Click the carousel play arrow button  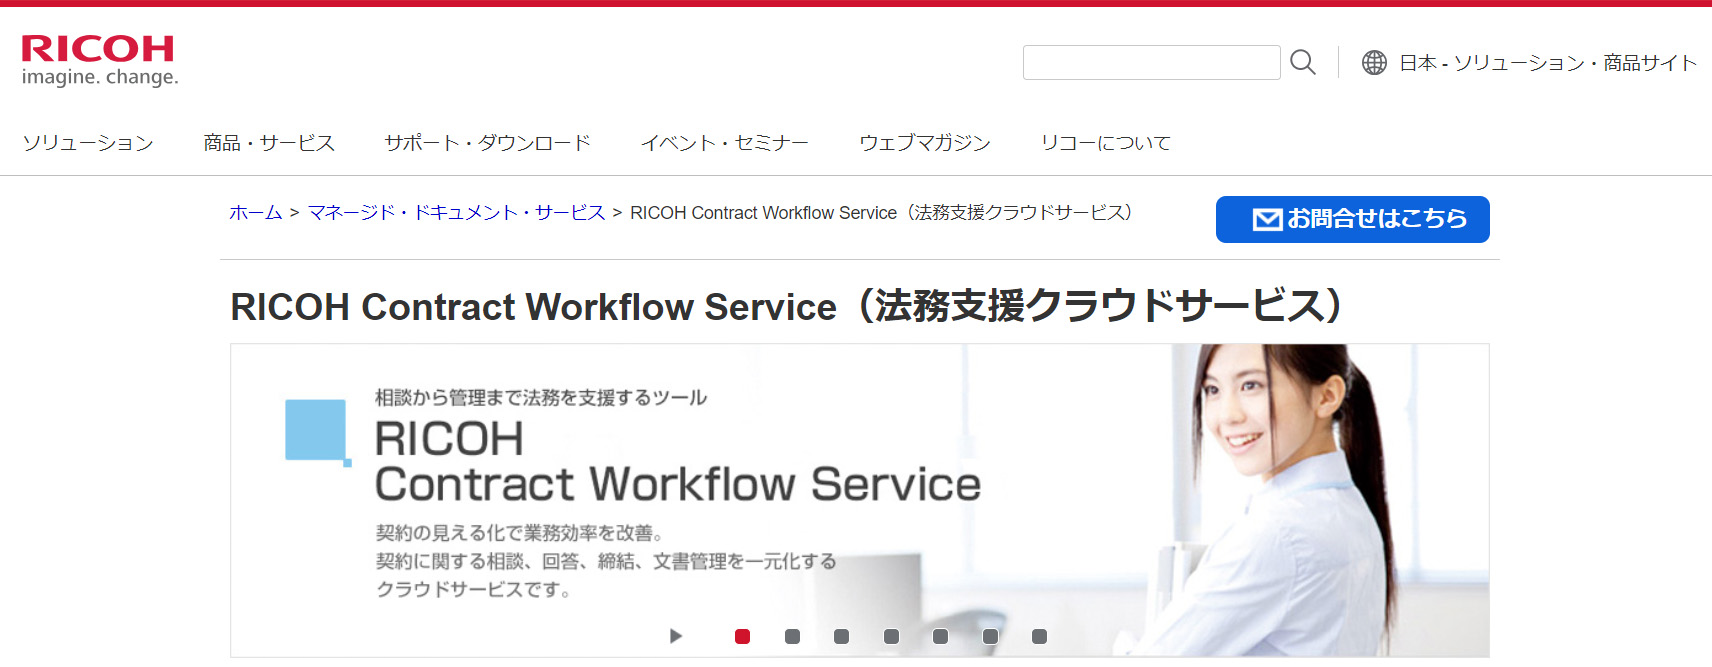676,636
